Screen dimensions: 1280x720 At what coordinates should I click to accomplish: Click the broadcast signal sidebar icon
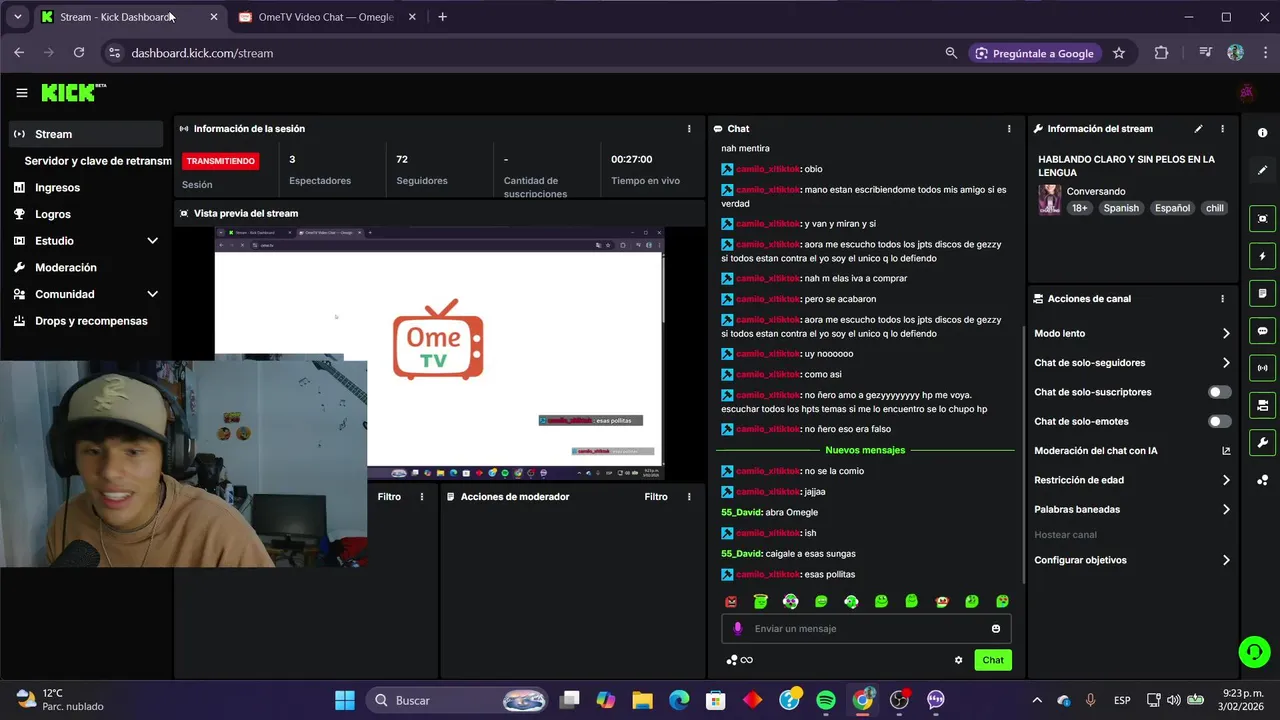coord(1263,368)
